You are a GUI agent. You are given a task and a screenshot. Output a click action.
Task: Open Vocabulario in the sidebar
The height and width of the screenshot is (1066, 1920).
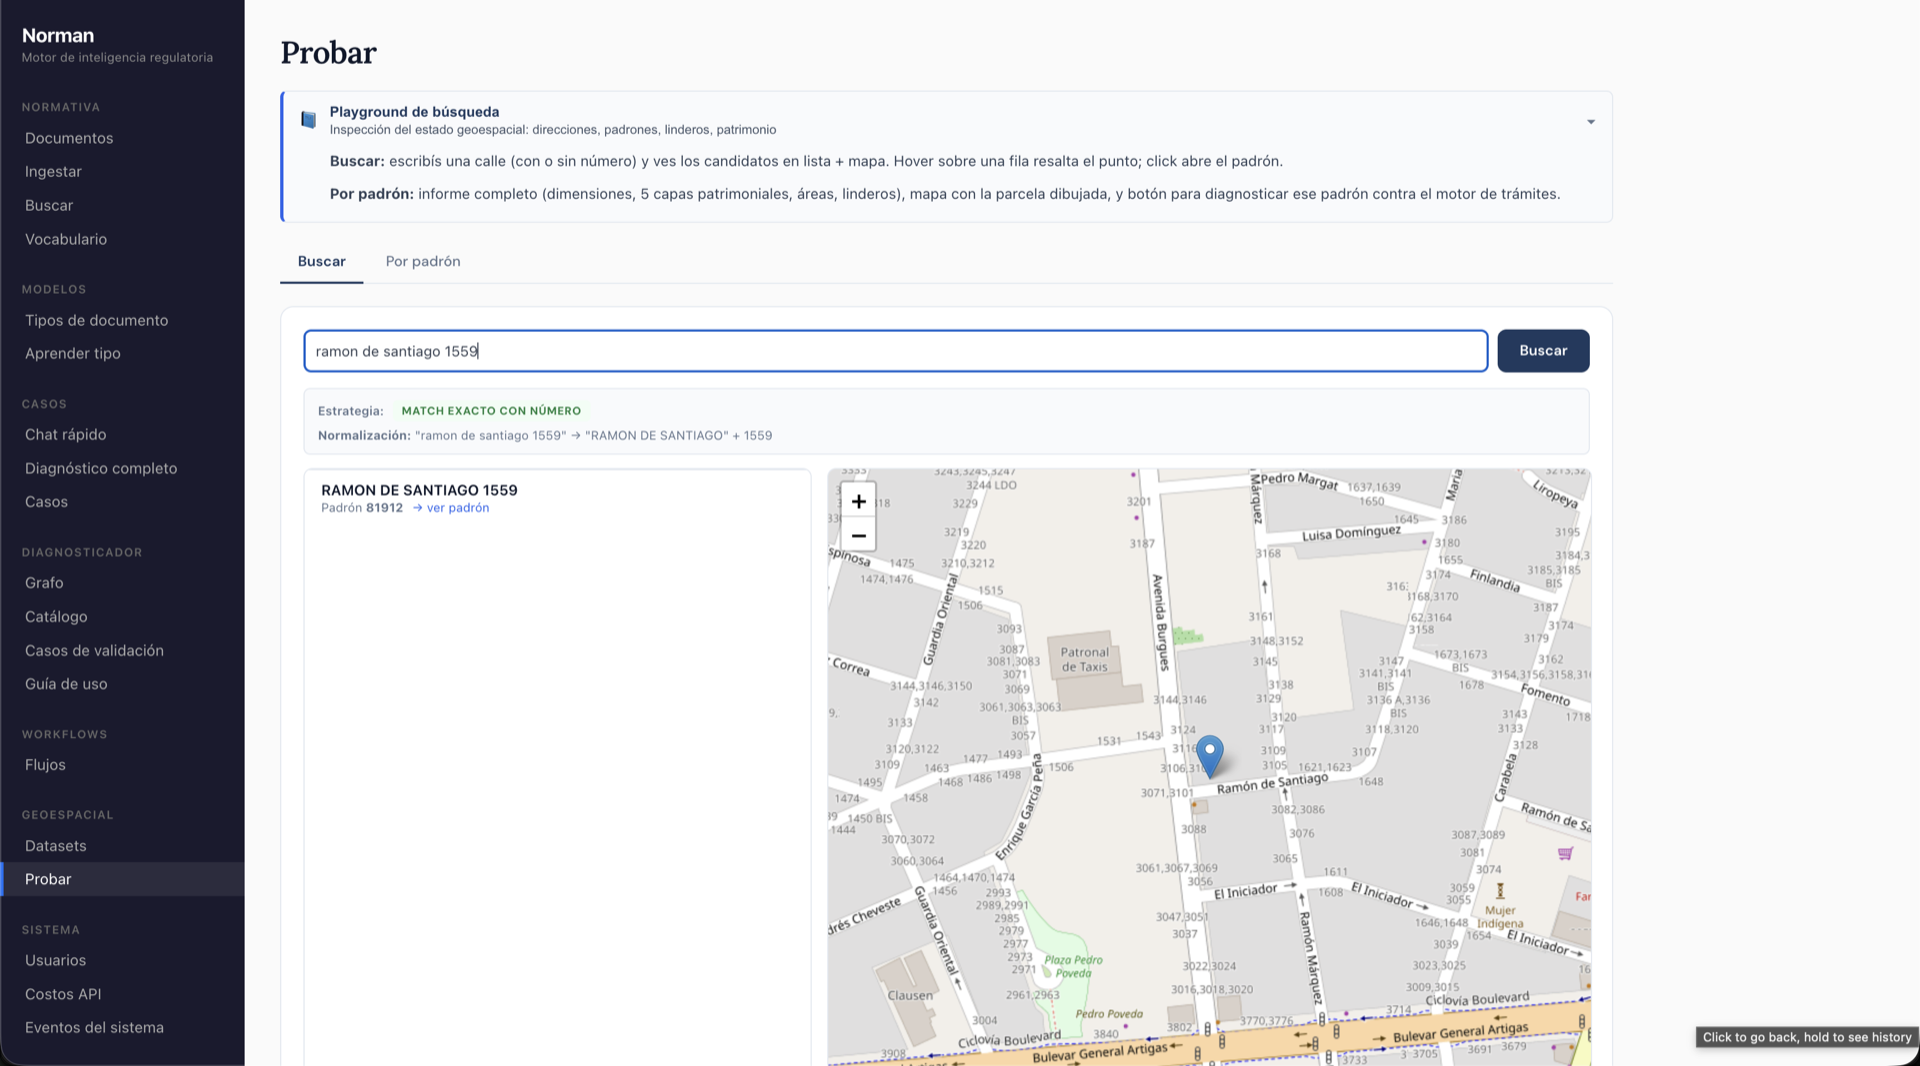coord(66,239)
